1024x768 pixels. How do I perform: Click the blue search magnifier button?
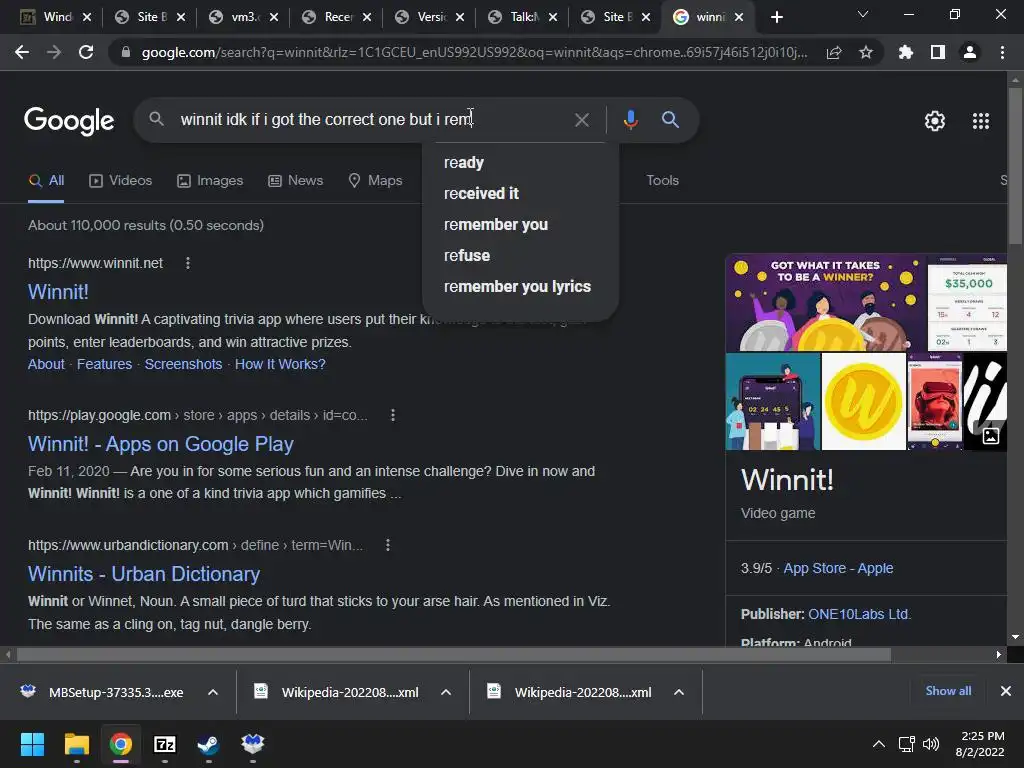(x=670, y=120)
